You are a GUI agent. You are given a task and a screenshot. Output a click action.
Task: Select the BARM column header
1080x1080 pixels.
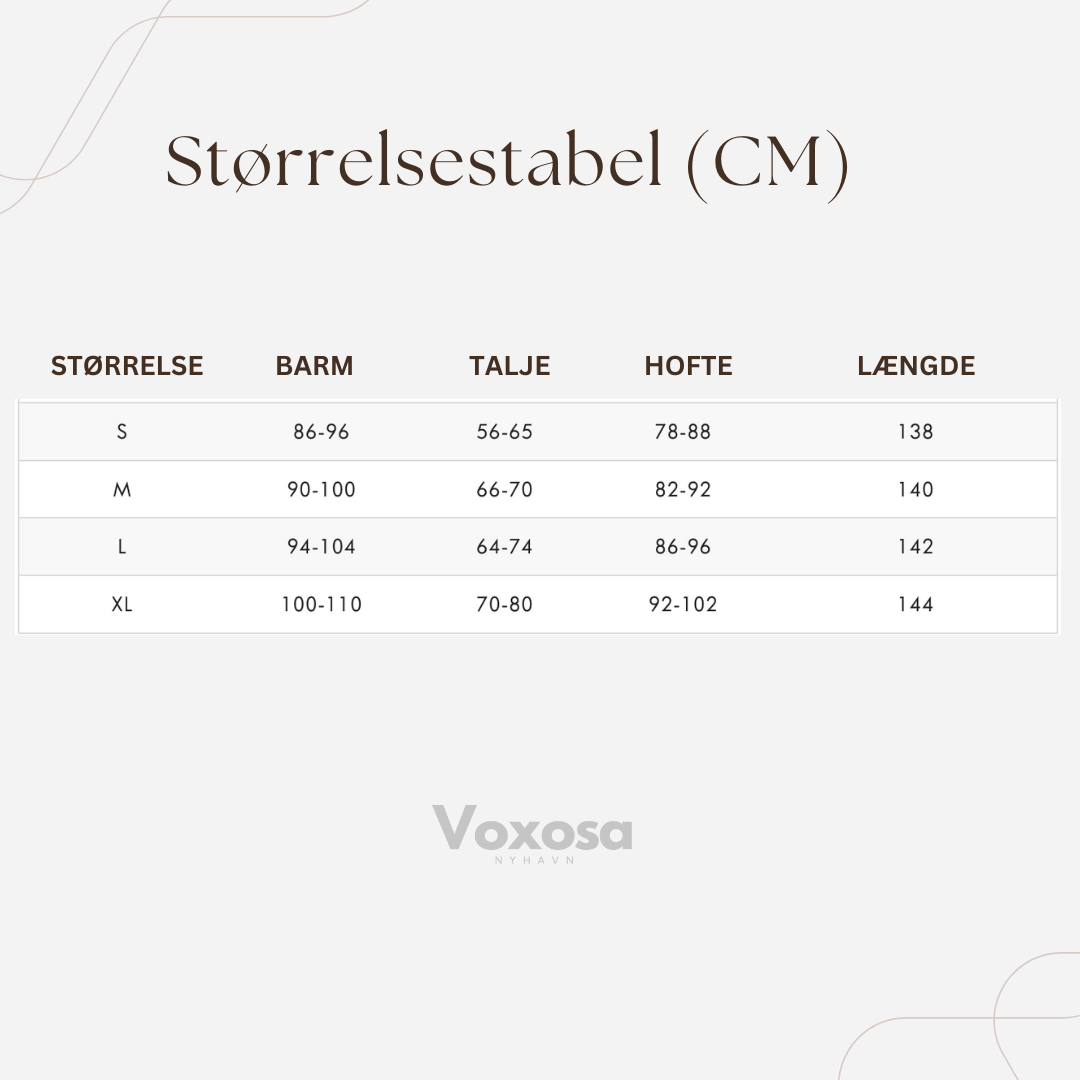click(314, 366)
